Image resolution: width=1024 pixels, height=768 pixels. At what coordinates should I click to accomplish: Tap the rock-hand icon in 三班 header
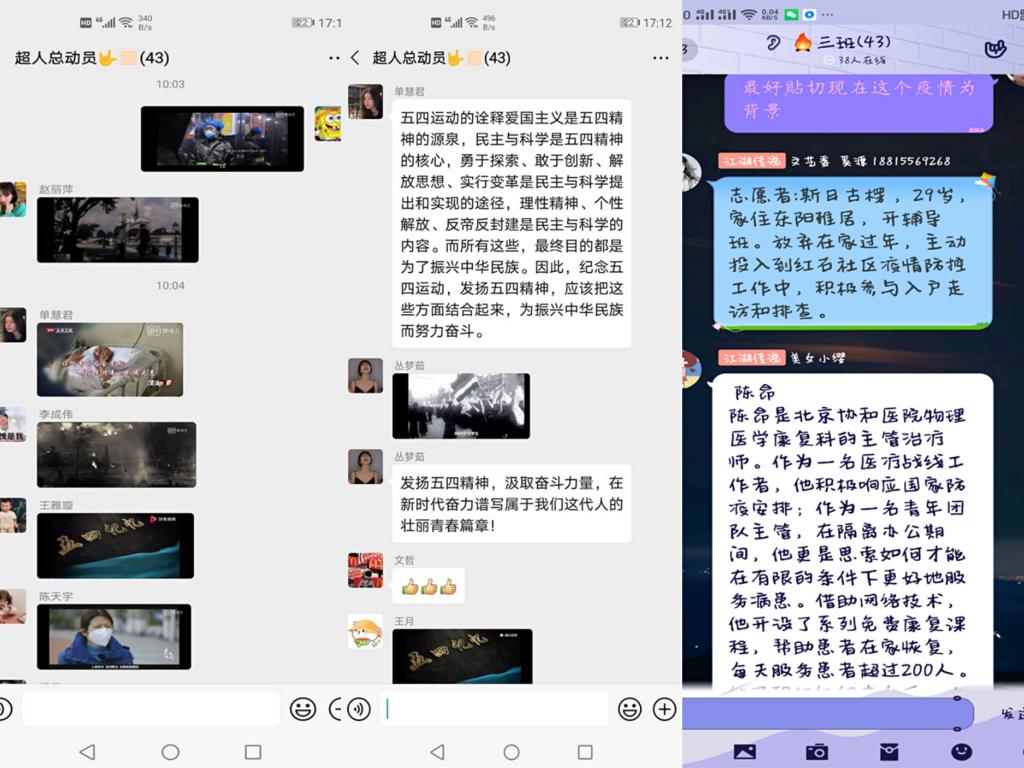(994, 47)
